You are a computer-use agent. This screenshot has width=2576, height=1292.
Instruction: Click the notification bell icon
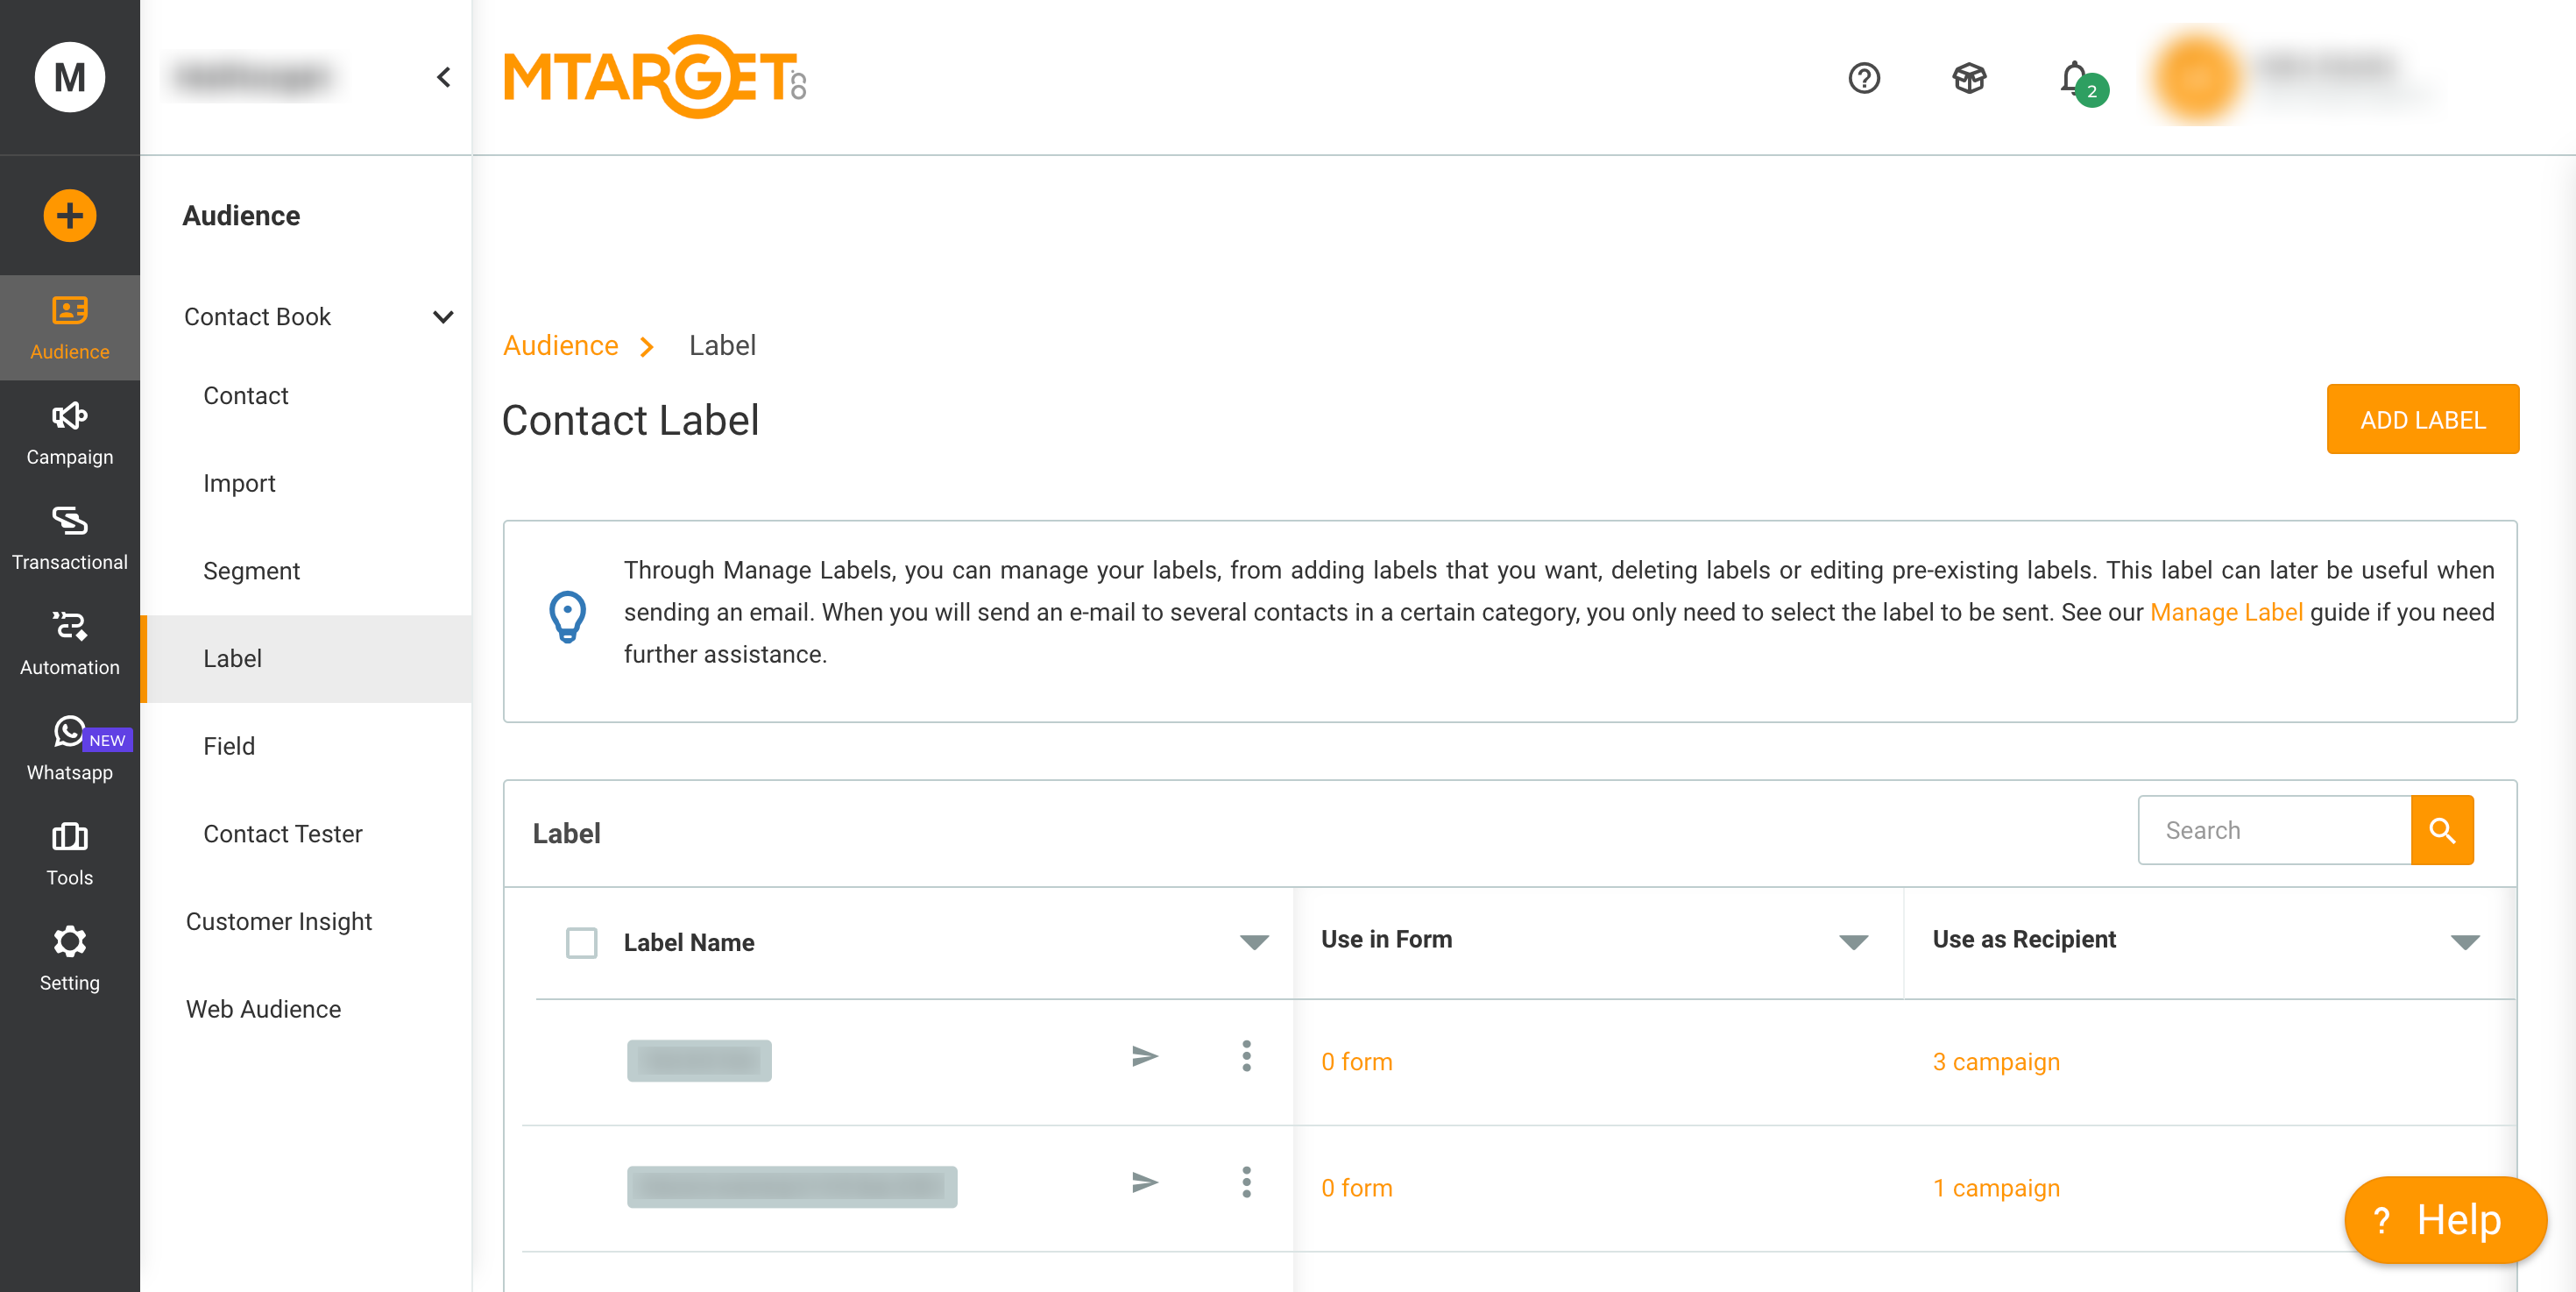2075,77
